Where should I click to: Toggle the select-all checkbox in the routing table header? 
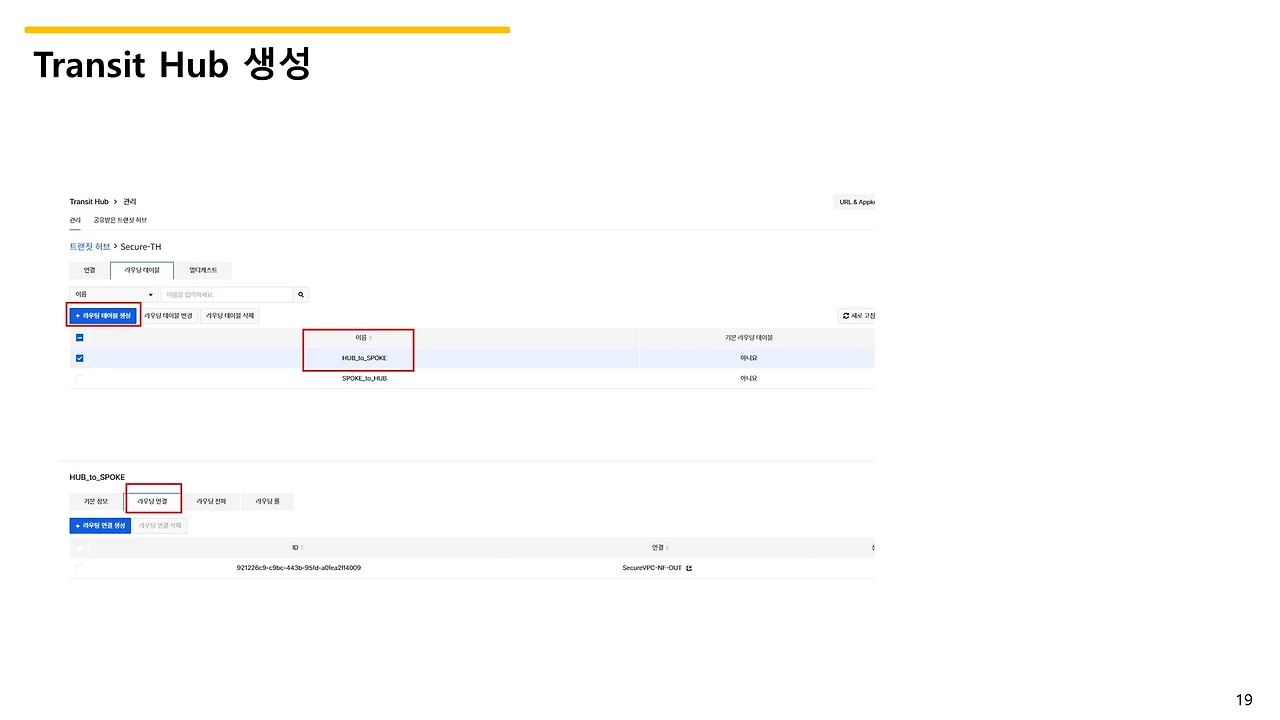click(x=79, y=337)
